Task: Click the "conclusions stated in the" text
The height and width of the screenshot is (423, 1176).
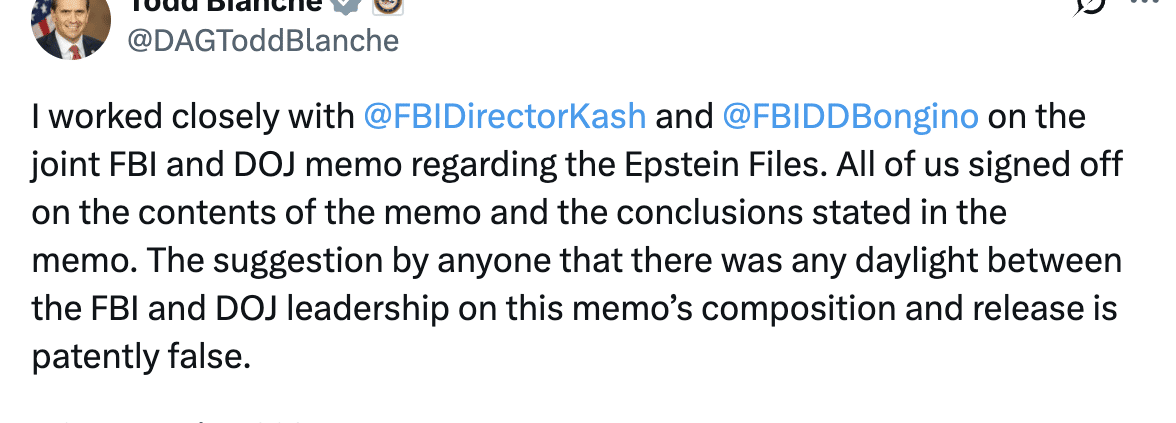Action: click(812, 213)
